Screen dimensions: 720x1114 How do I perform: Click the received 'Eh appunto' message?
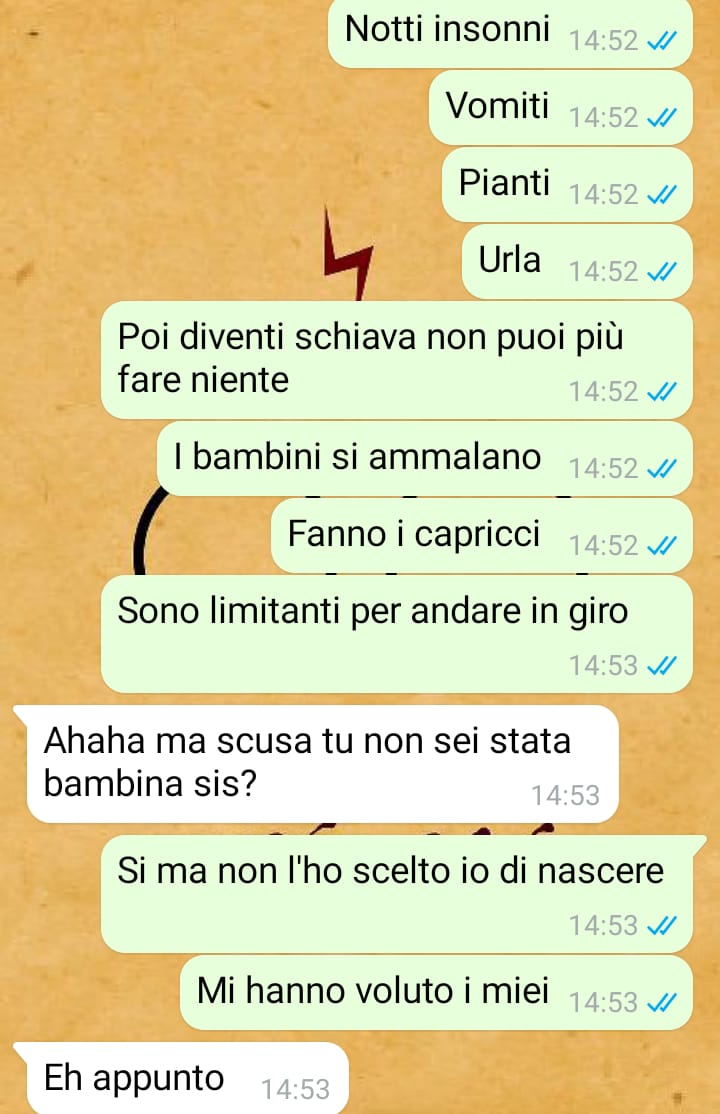pyautogui.click(x=181, y=1078)
